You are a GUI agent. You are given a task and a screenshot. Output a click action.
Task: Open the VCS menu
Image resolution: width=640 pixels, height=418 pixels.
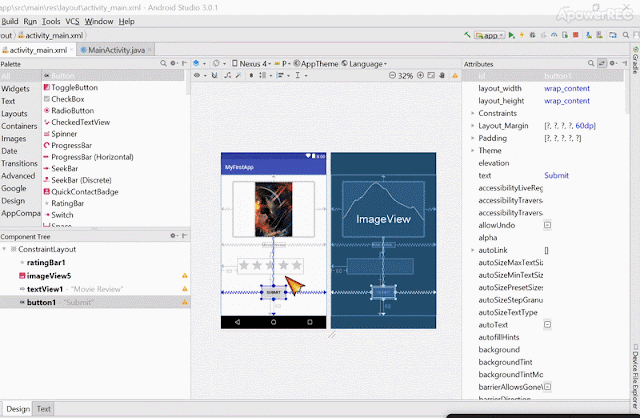click(x=72, y=21)
